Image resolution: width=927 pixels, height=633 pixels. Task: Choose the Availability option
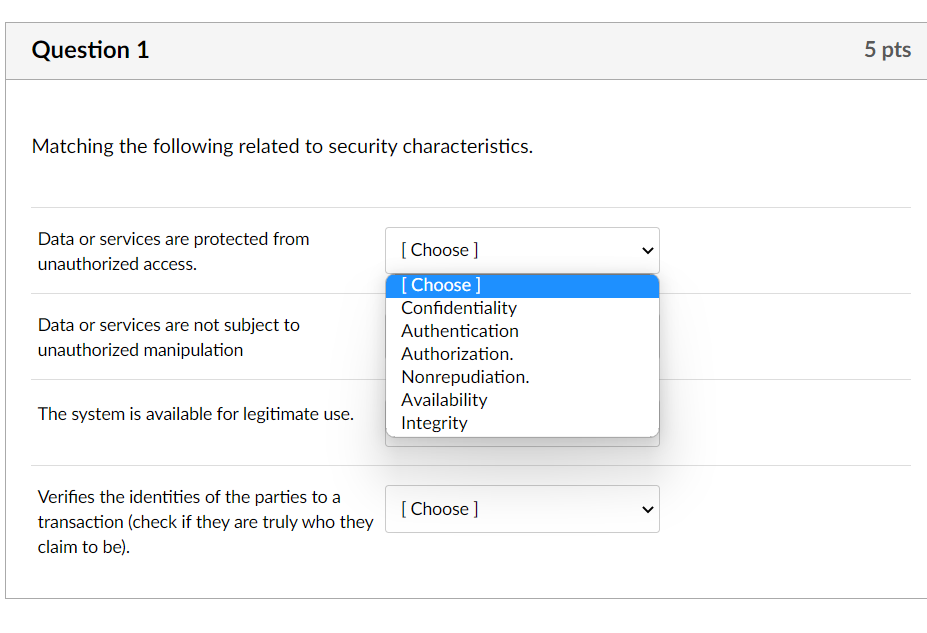pos(444,400)
